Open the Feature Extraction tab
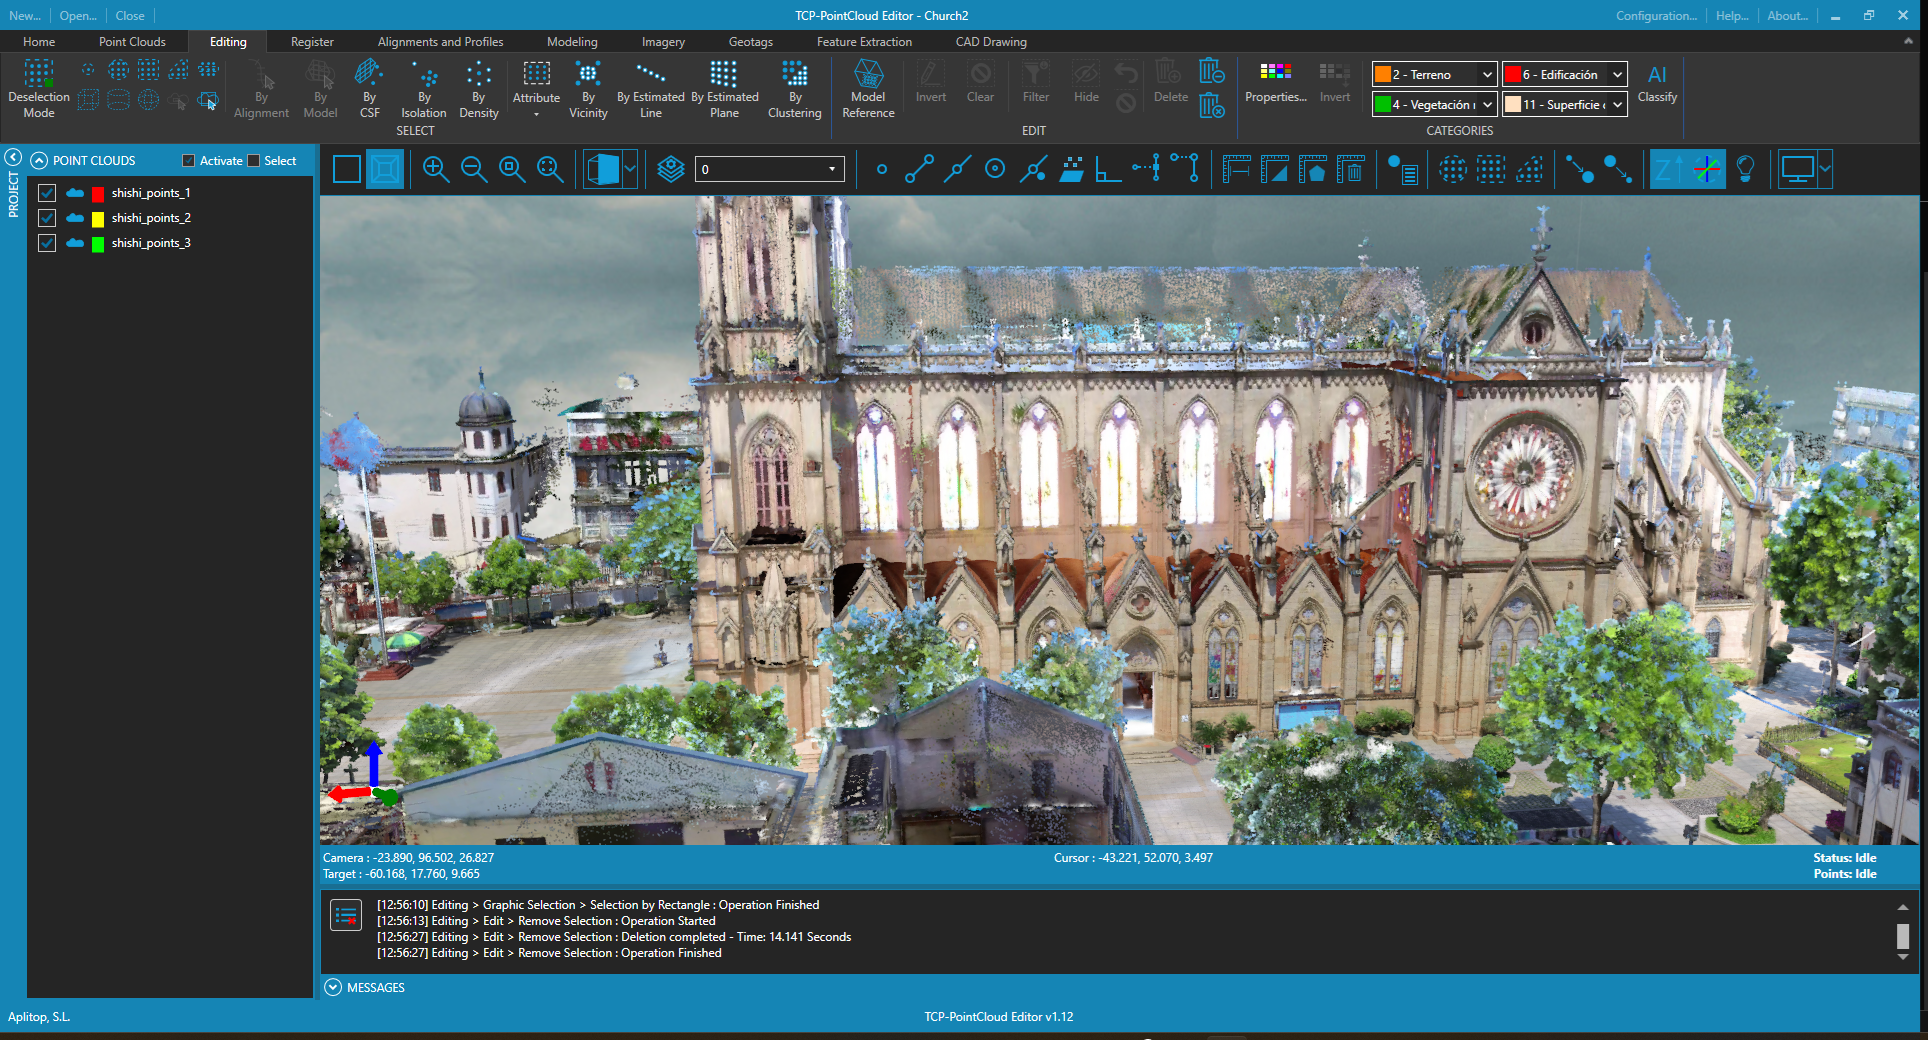 (864, 42)
